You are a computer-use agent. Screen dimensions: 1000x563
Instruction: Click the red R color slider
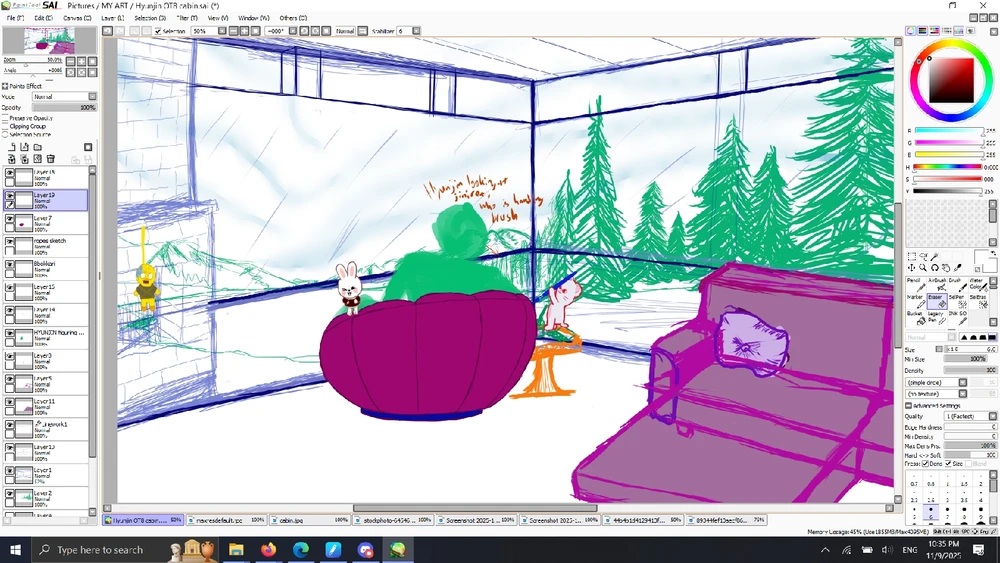948,131
